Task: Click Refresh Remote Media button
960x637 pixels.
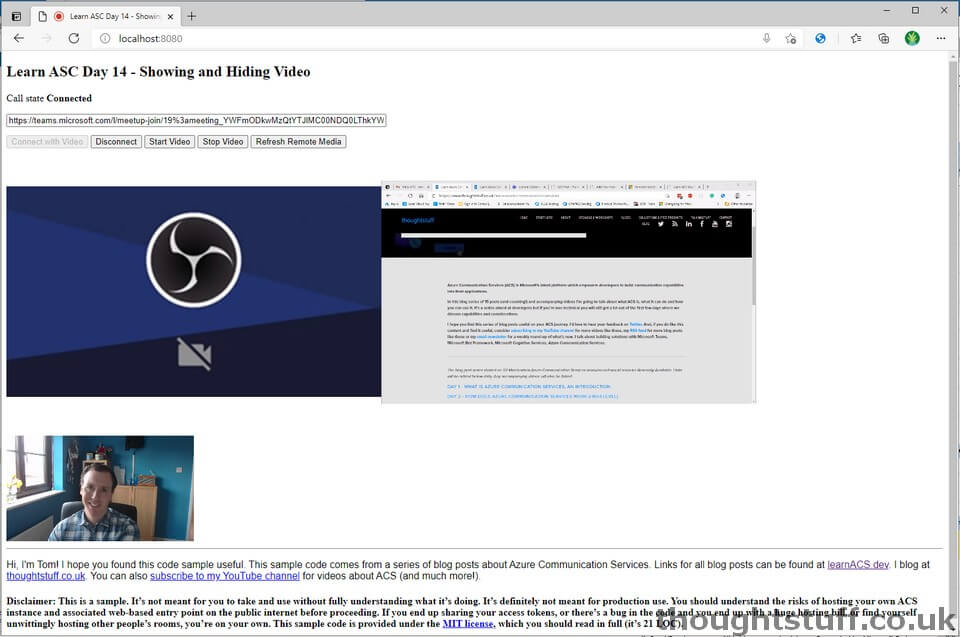Action: [x=298, y=141]
